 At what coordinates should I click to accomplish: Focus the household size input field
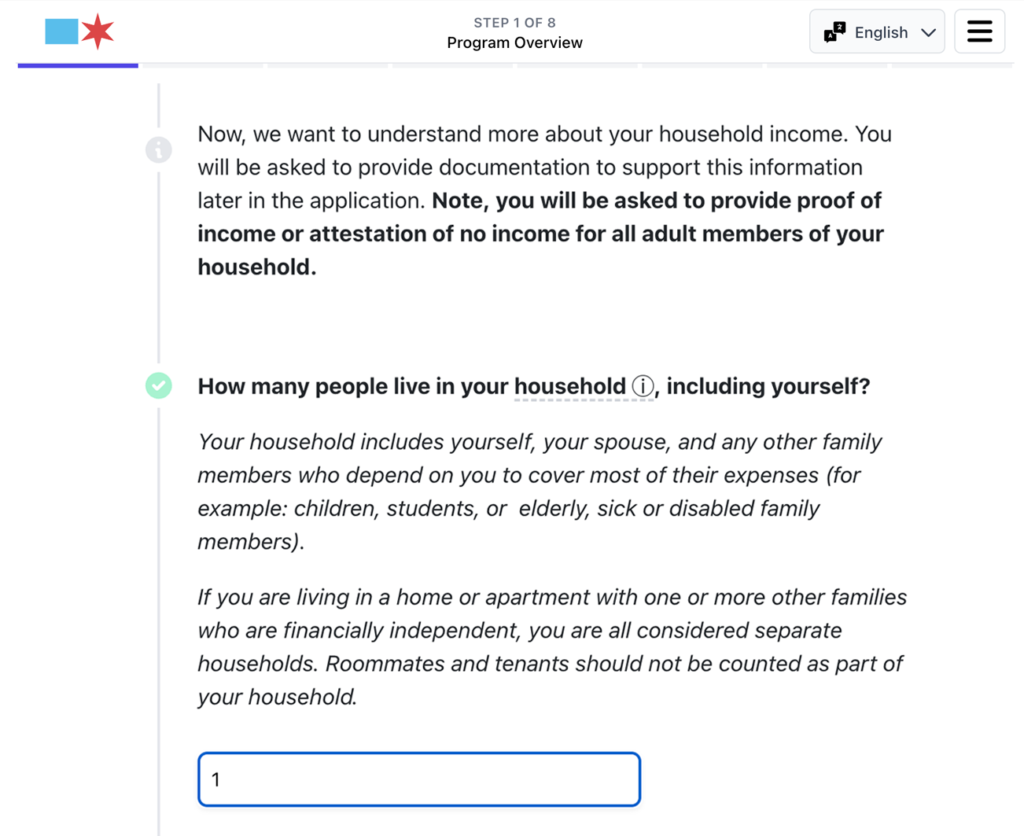click(419, 779)
